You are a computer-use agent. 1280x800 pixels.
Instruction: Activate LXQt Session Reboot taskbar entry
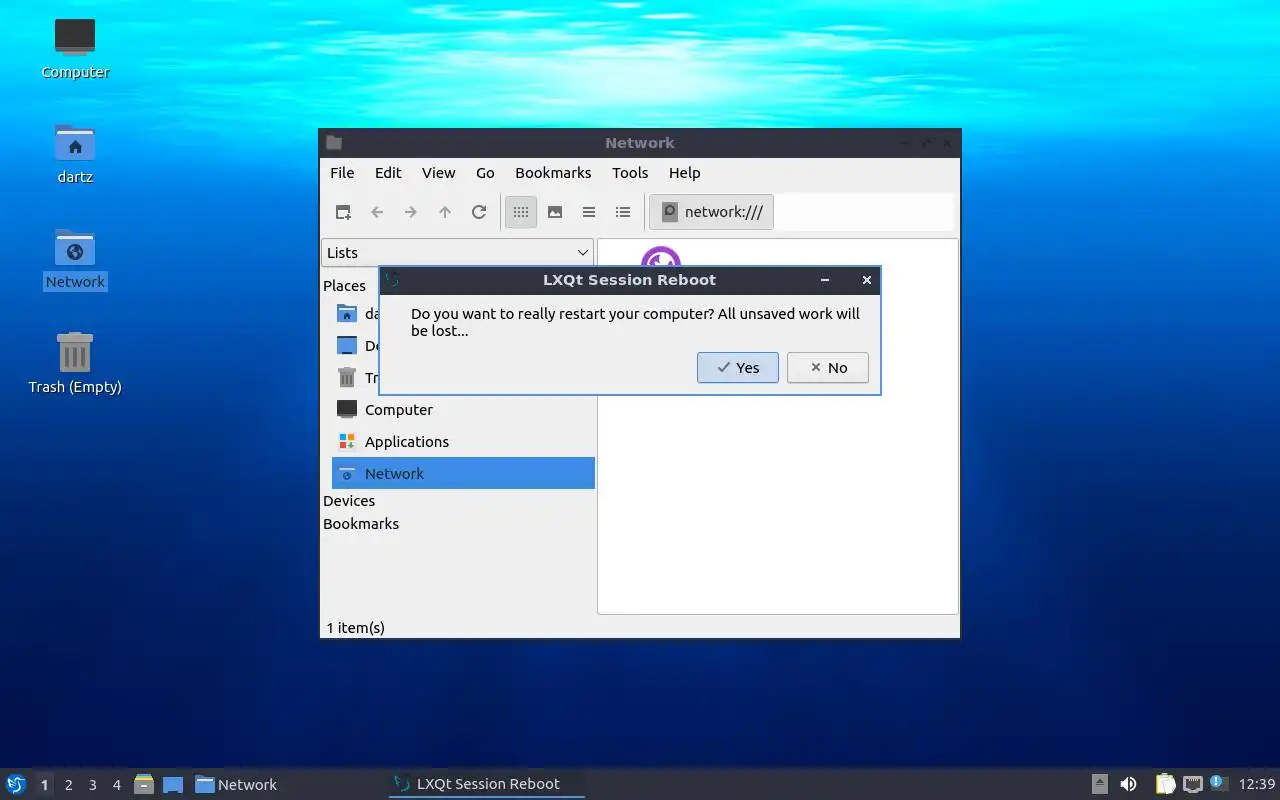point(486,784)
